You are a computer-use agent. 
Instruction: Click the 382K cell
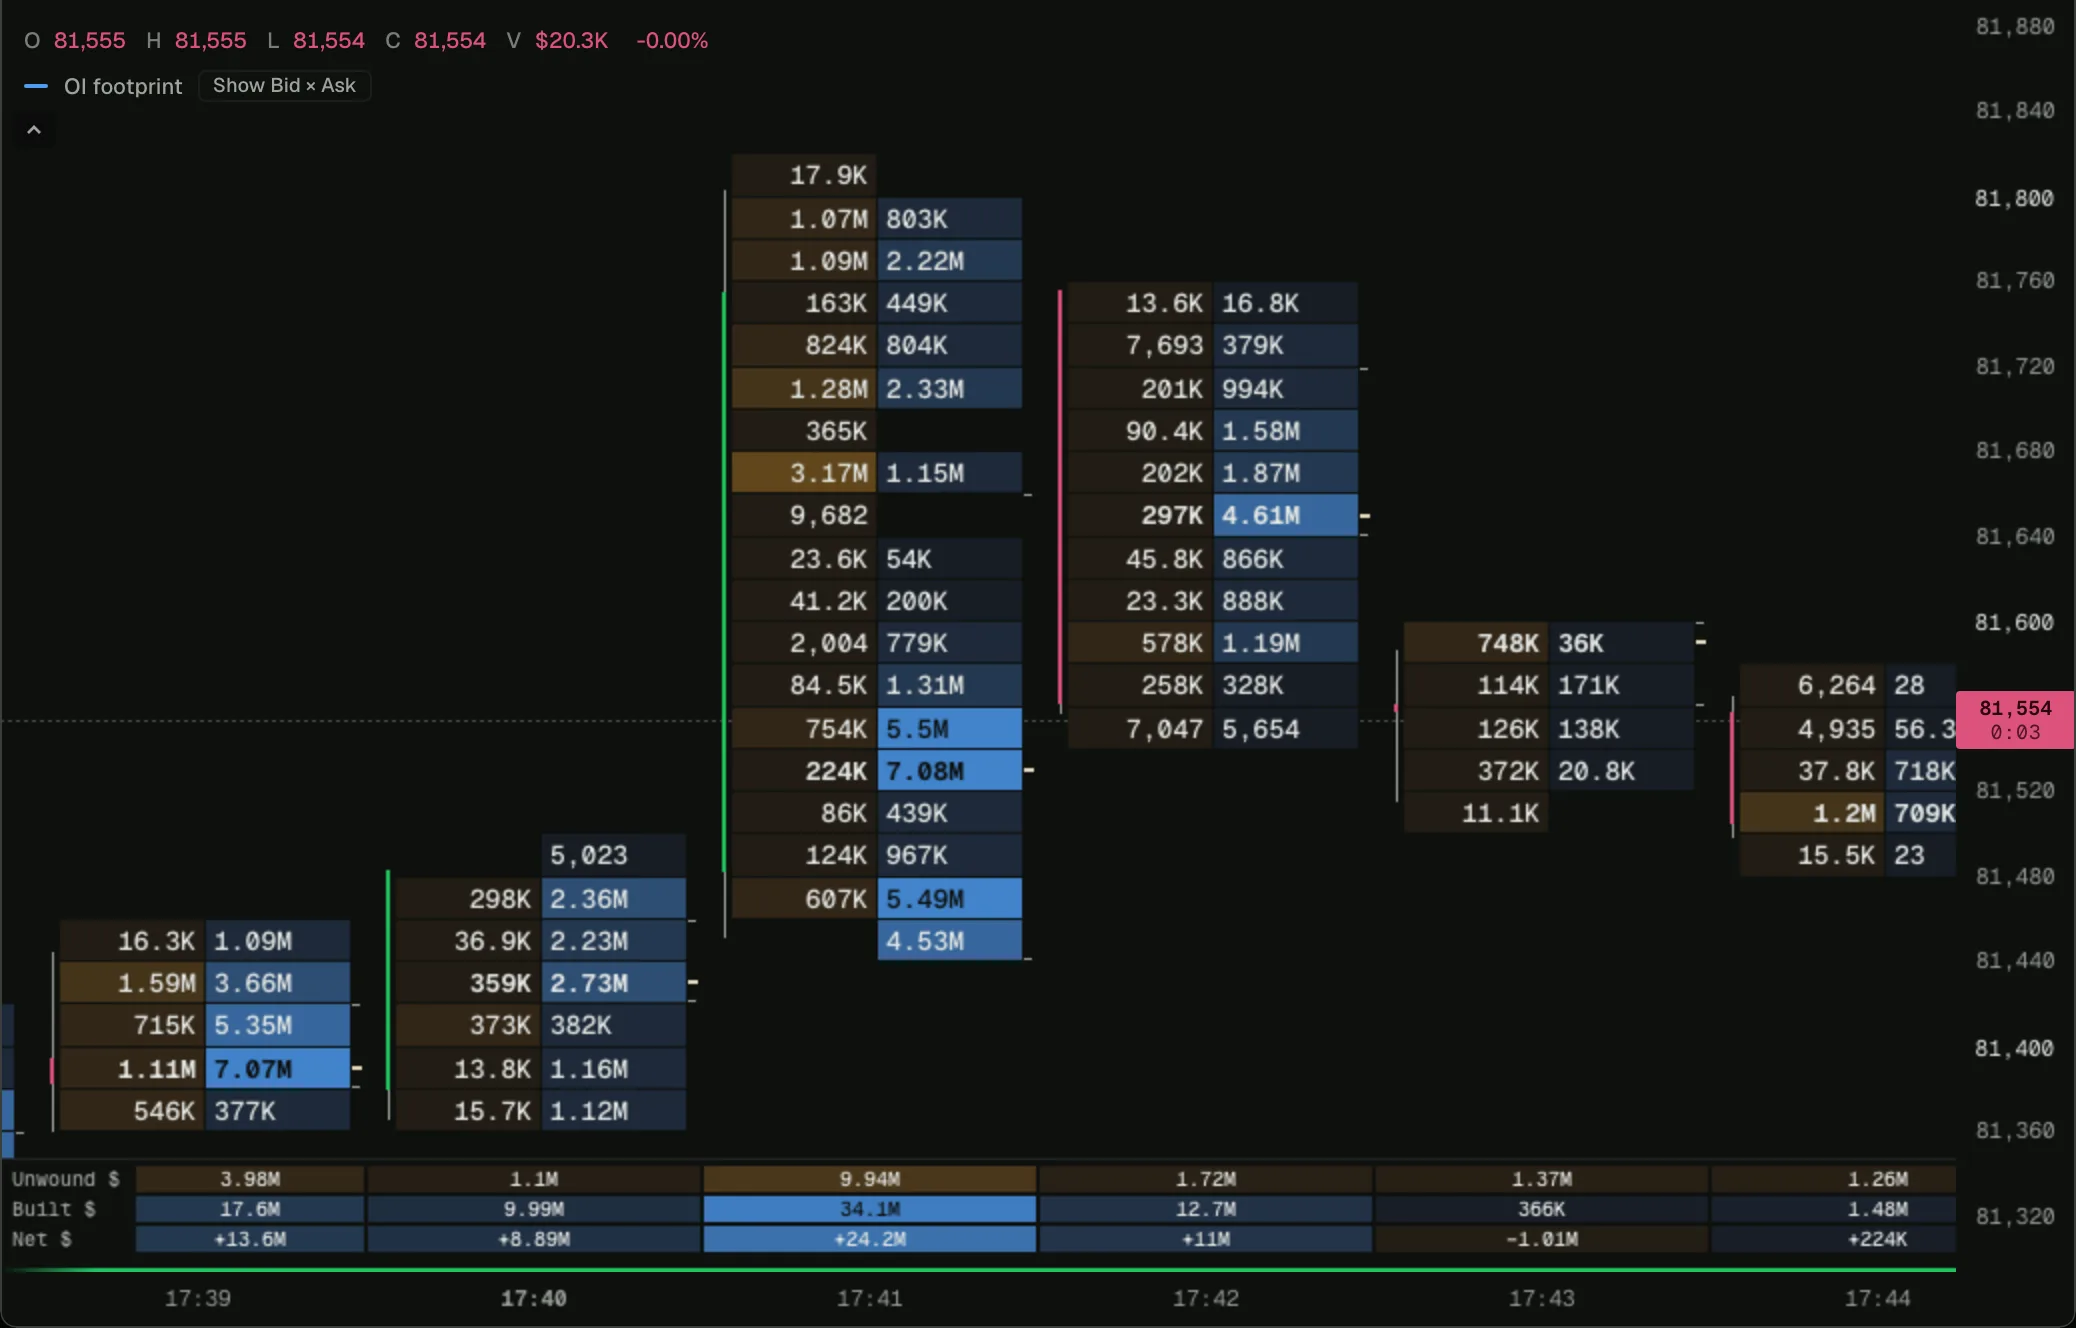tap(613, 1025)
